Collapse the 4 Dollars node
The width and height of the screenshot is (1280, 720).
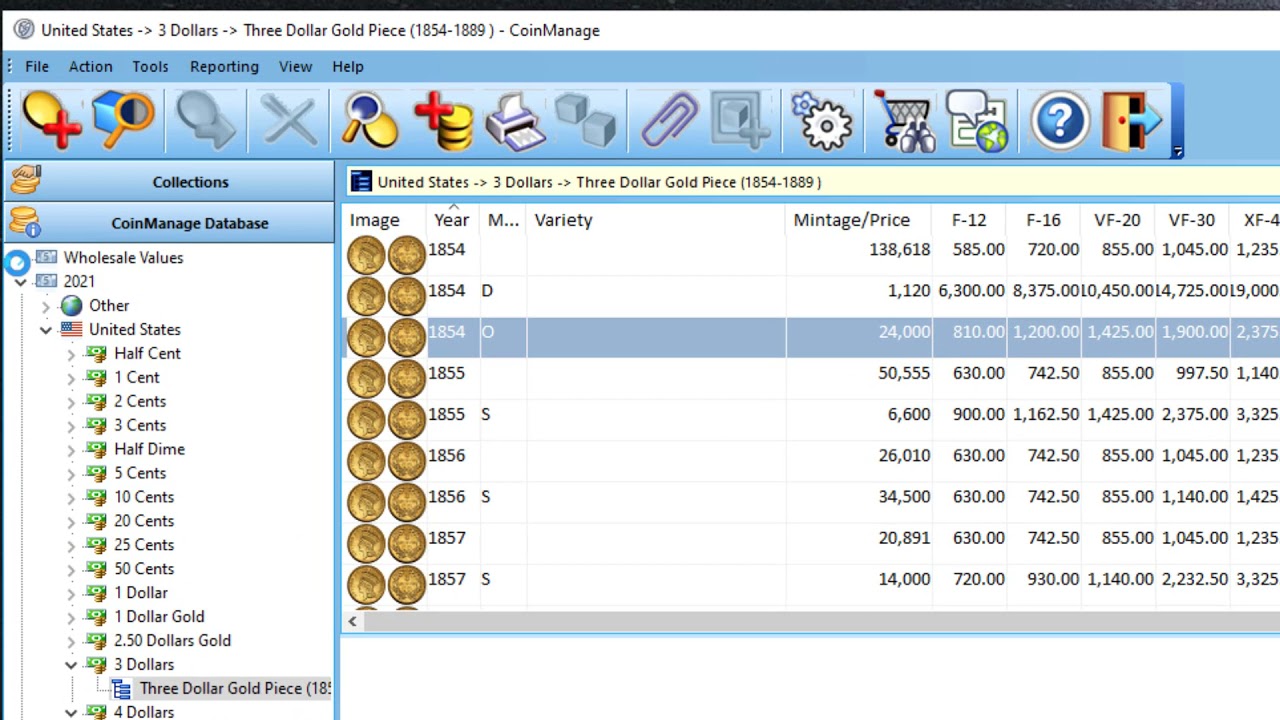point(71,713)
